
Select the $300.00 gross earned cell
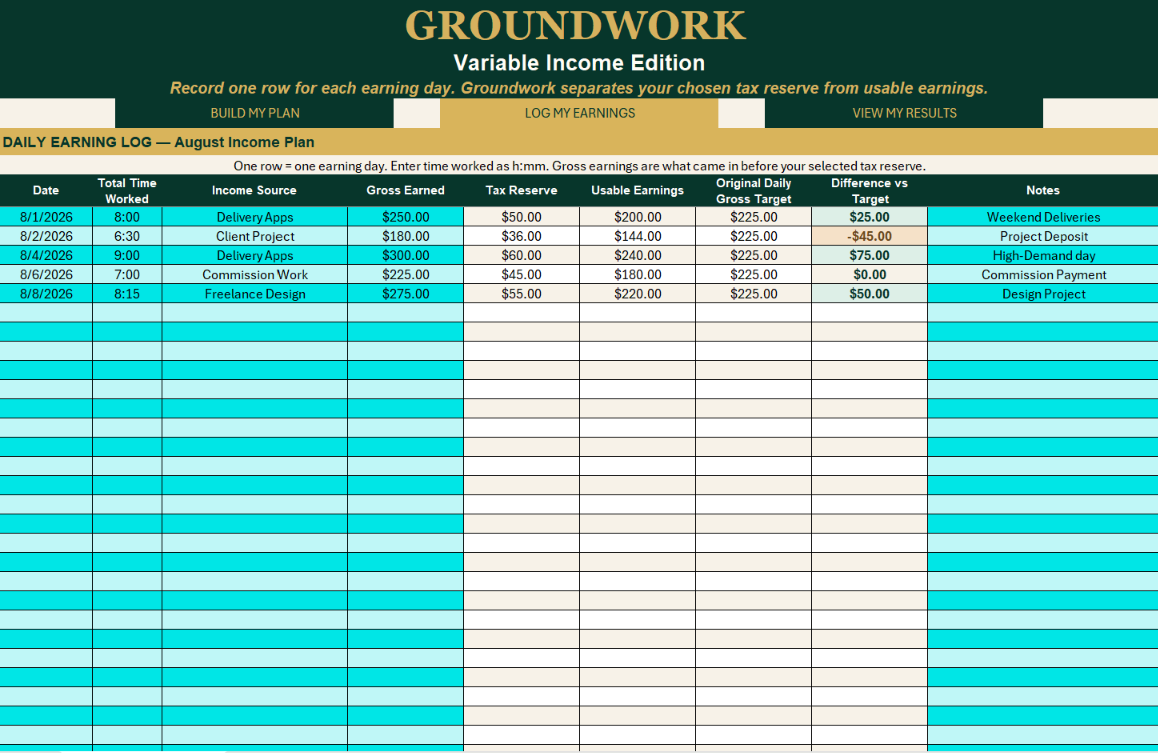click(x=405, y=255)
